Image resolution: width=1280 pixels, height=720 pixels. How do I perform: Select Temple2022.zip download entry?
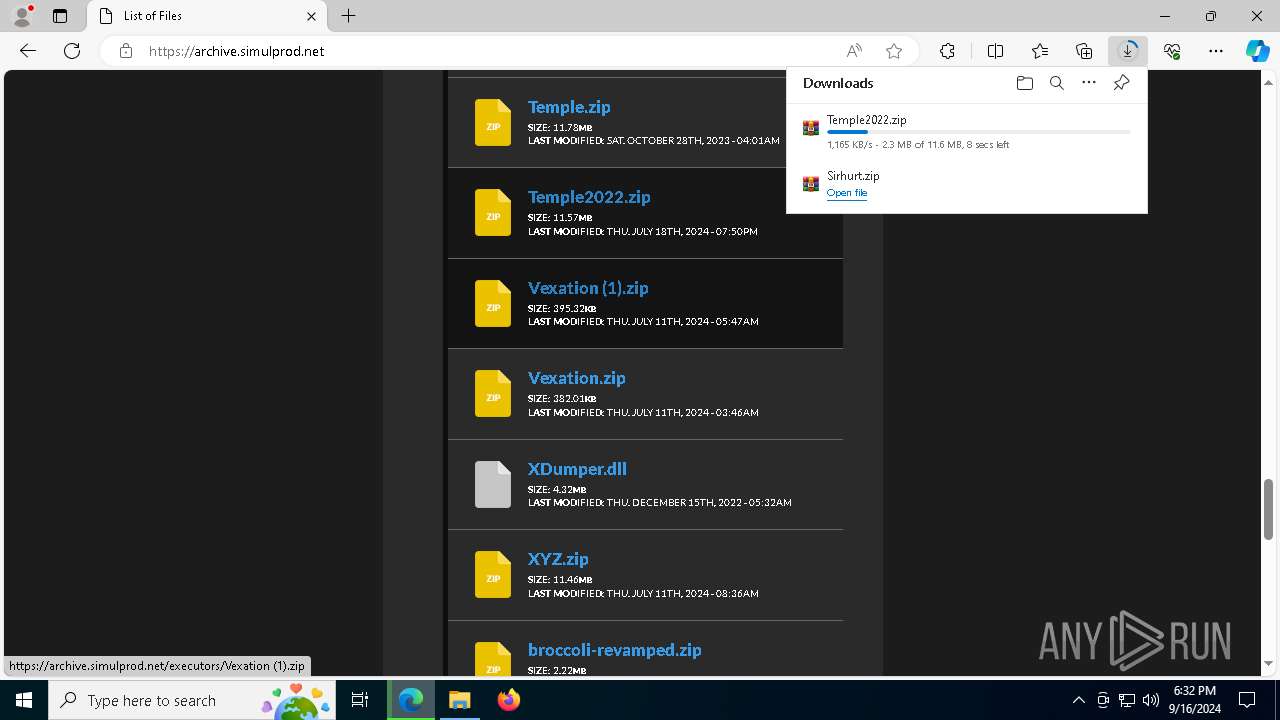(x=966, y=132)
